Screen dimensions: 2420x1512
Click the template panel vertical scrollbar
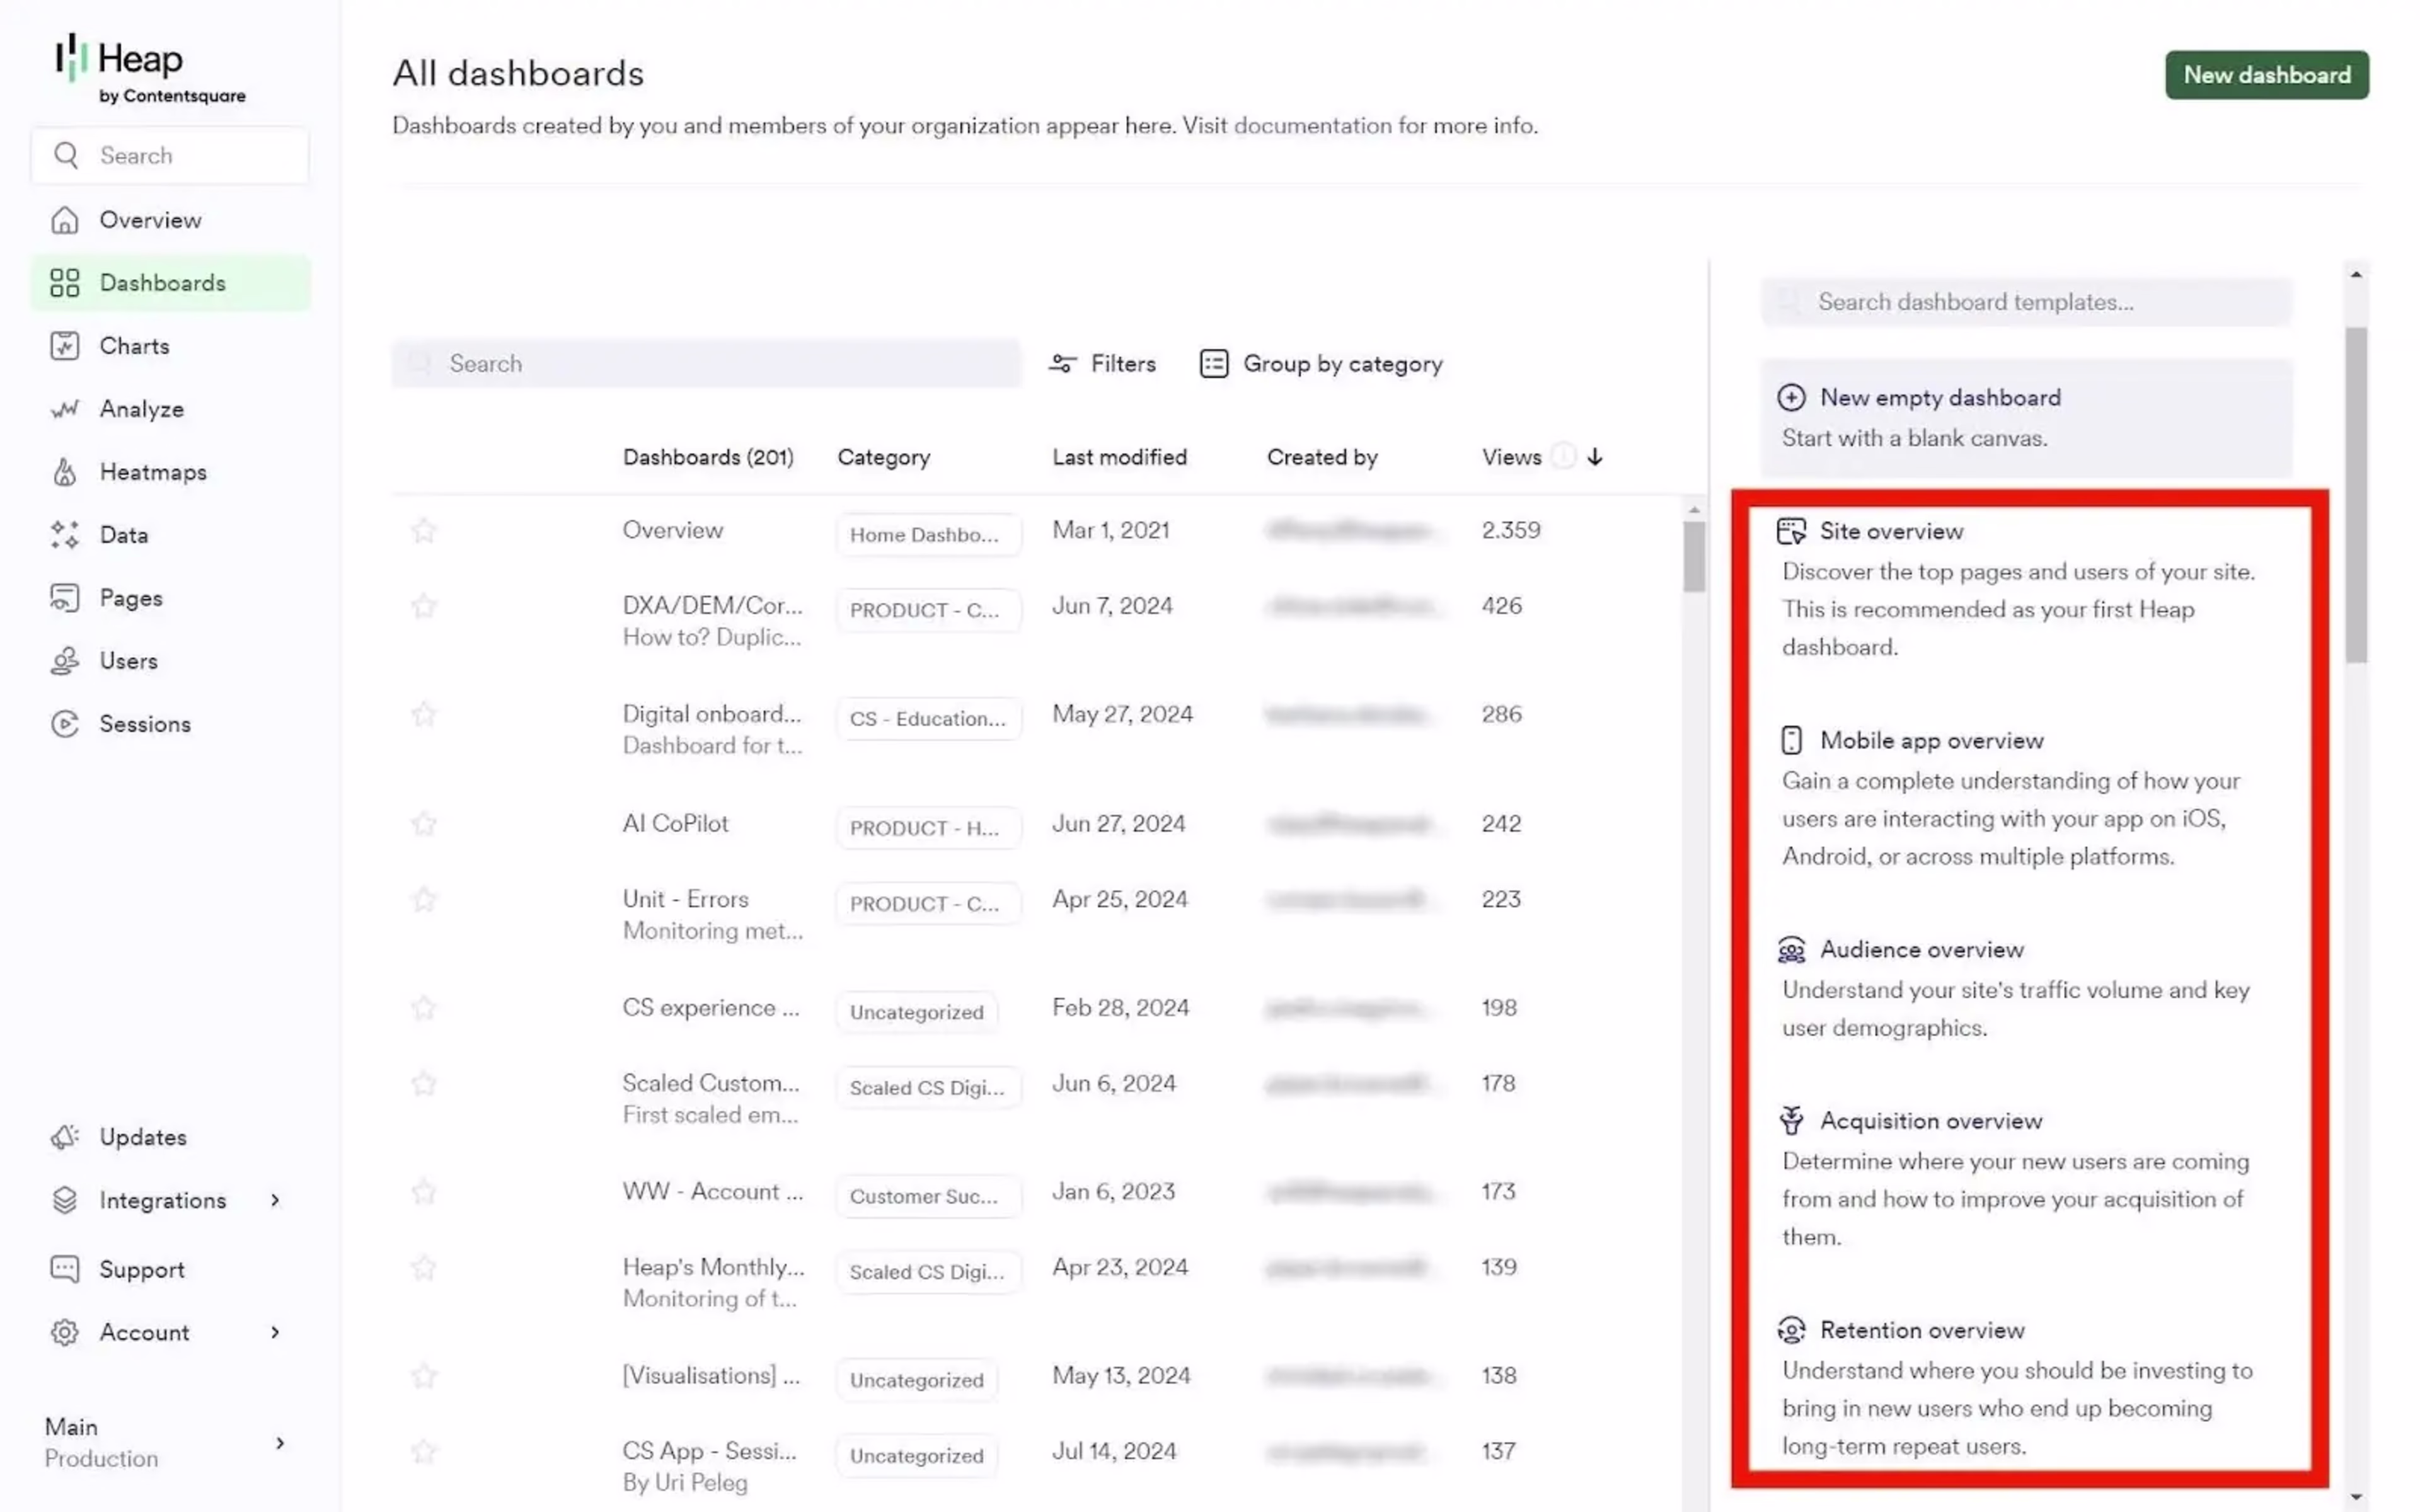pos(2356,494)
